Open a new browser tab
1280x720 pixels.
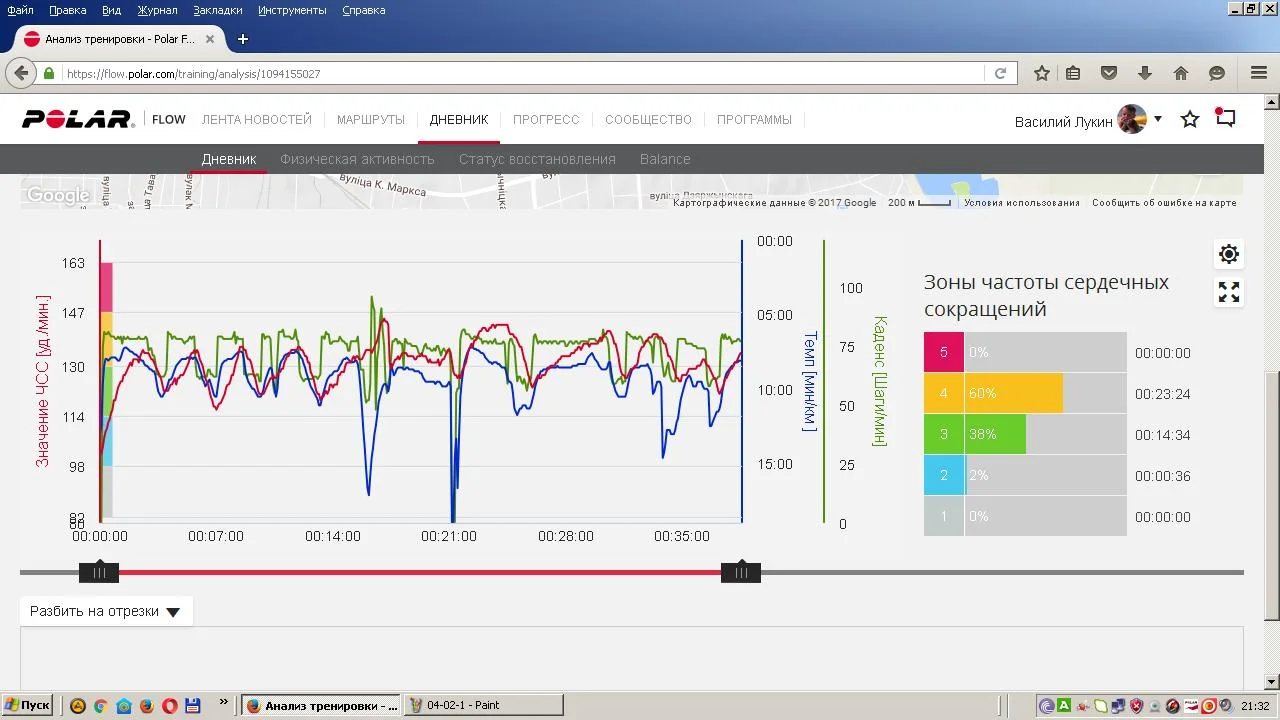coord(242,39)
